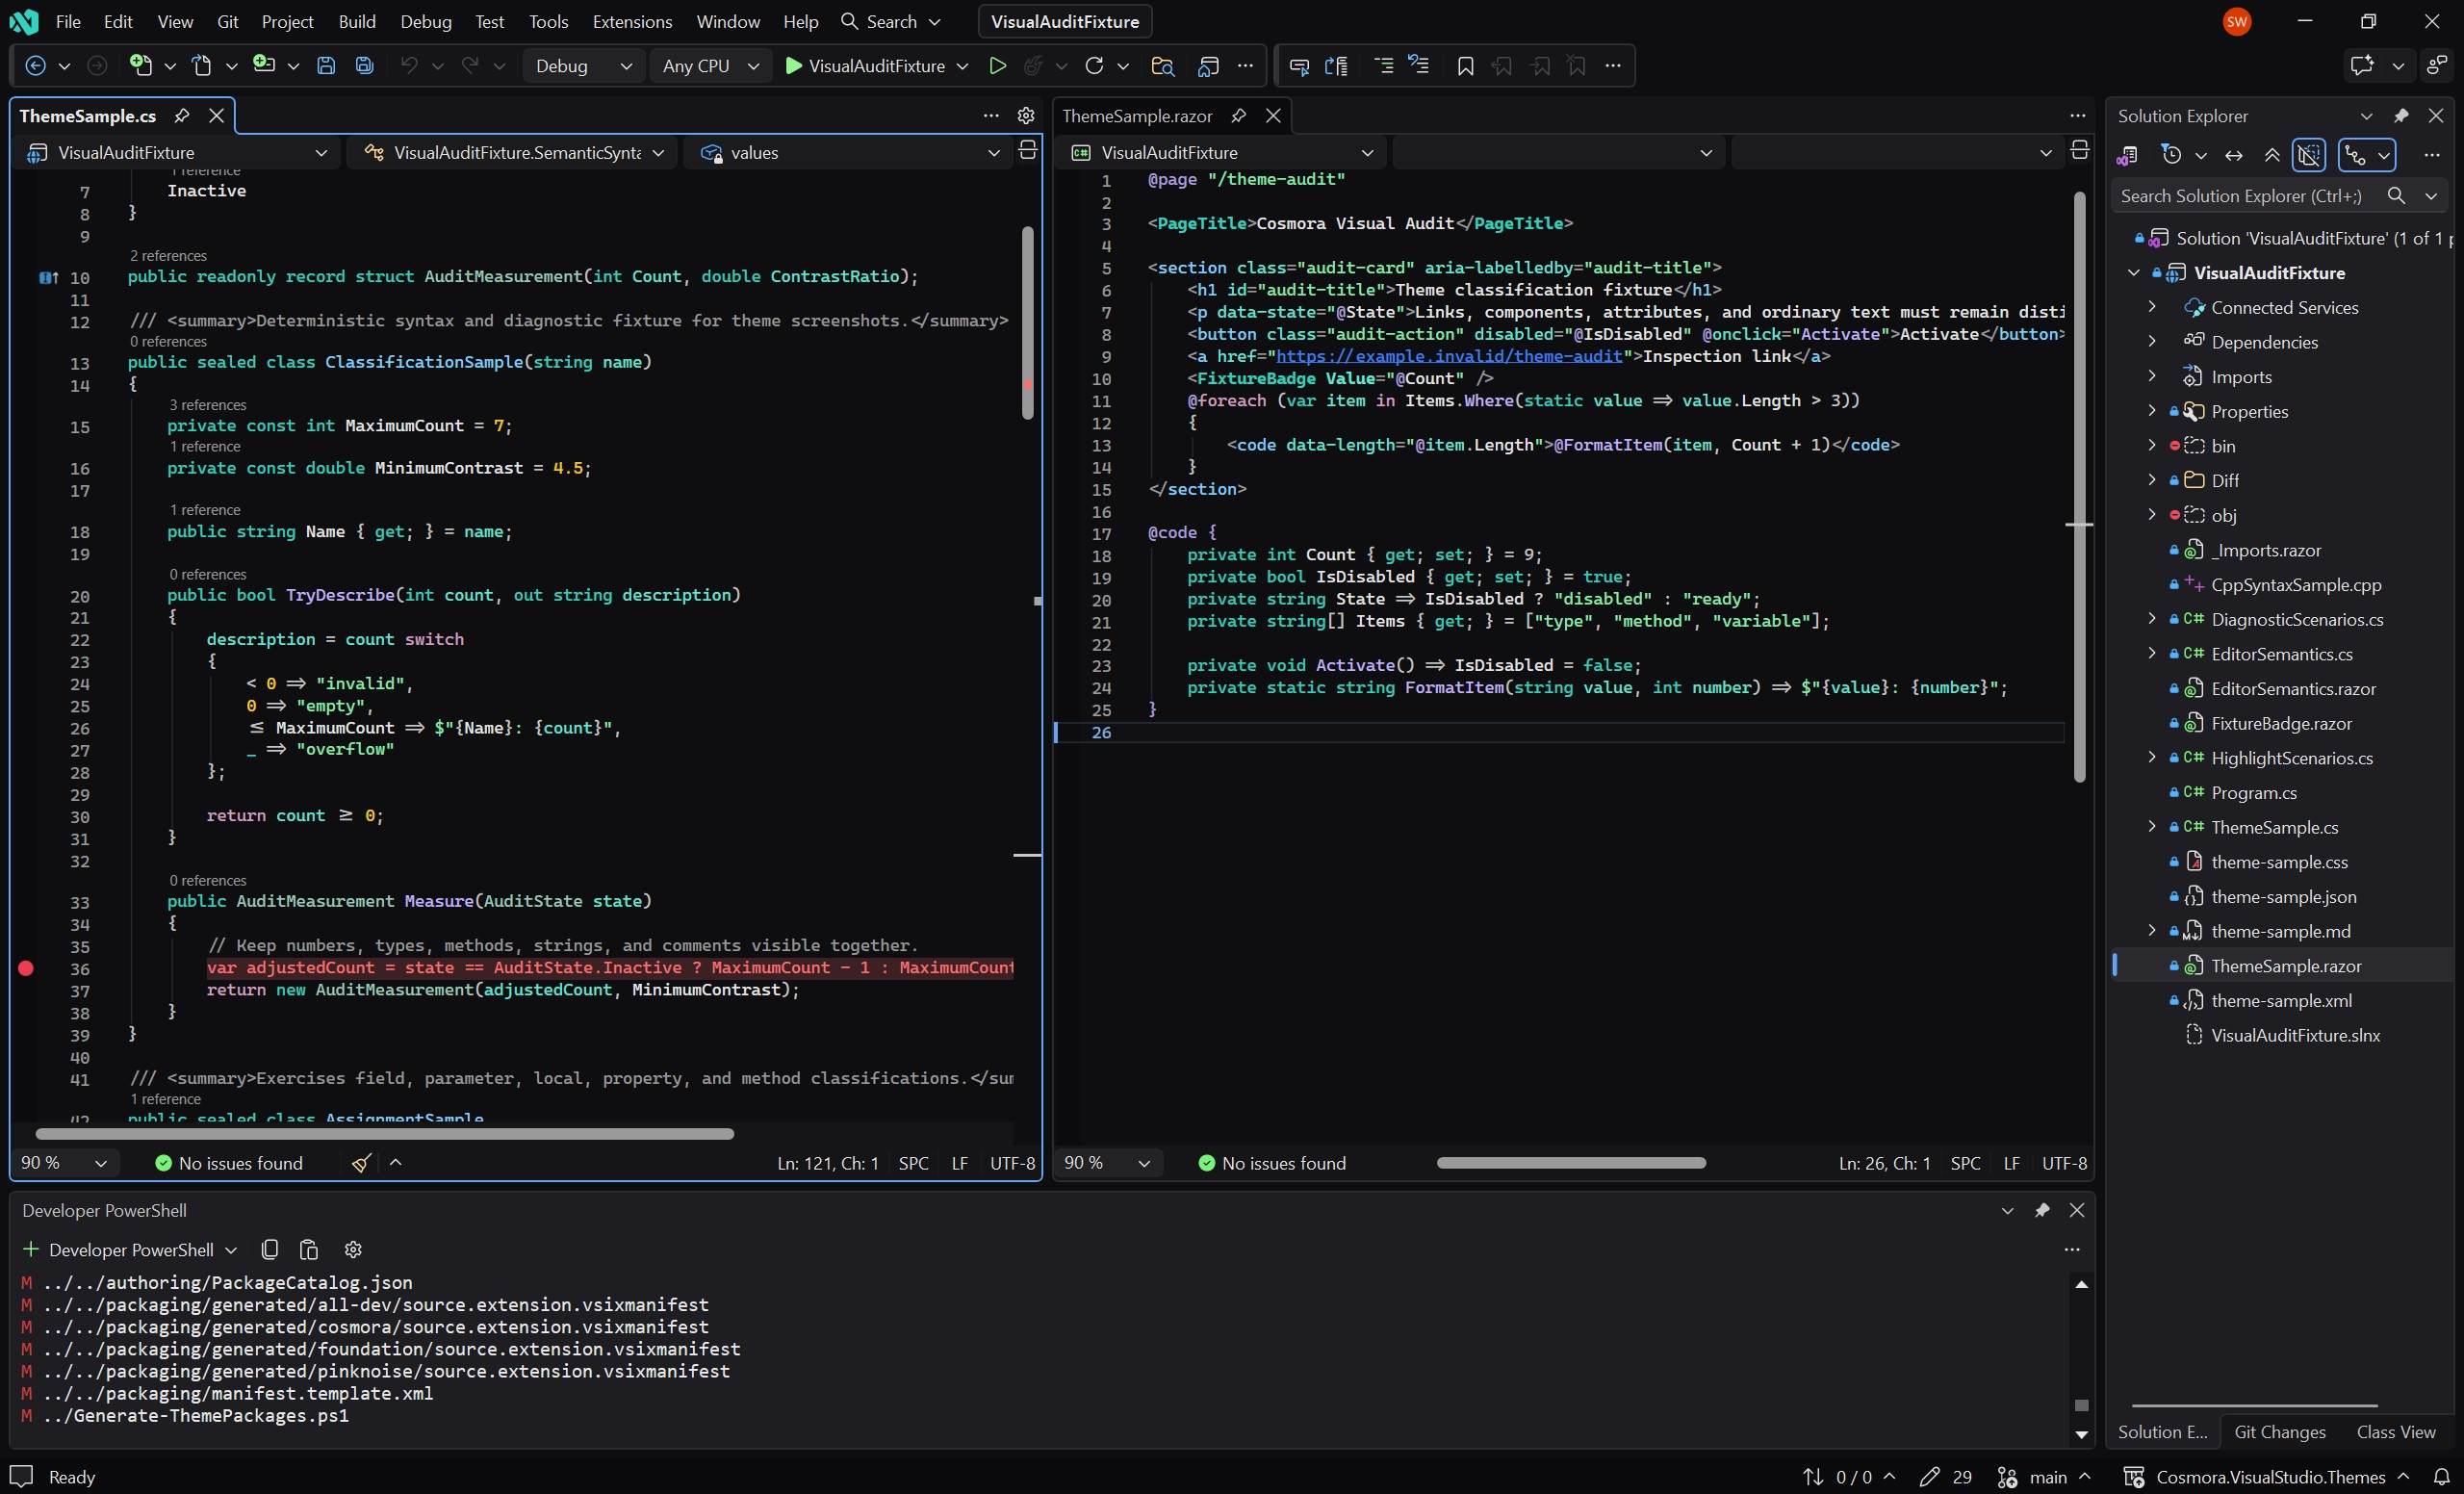Click the Restart circular arrow icon

coord(1094,66)
